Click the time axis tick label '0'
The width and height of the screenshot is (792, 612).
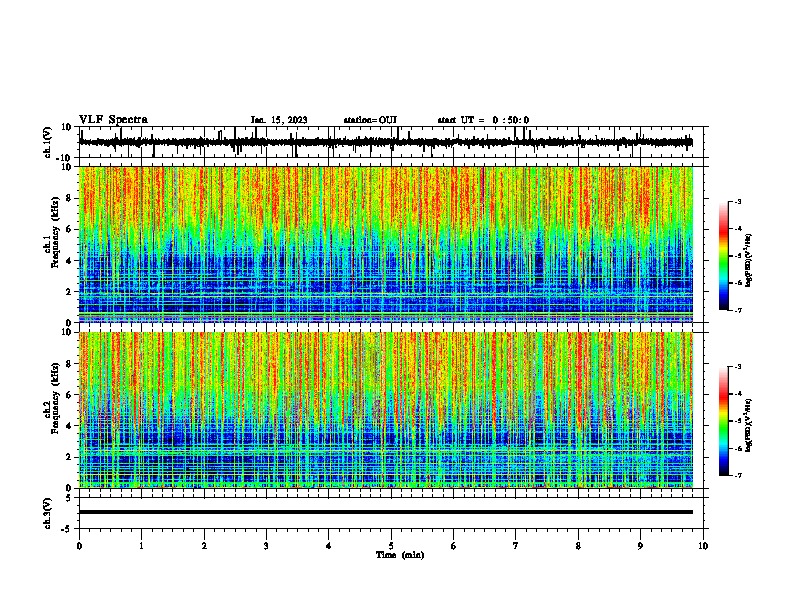79,546
